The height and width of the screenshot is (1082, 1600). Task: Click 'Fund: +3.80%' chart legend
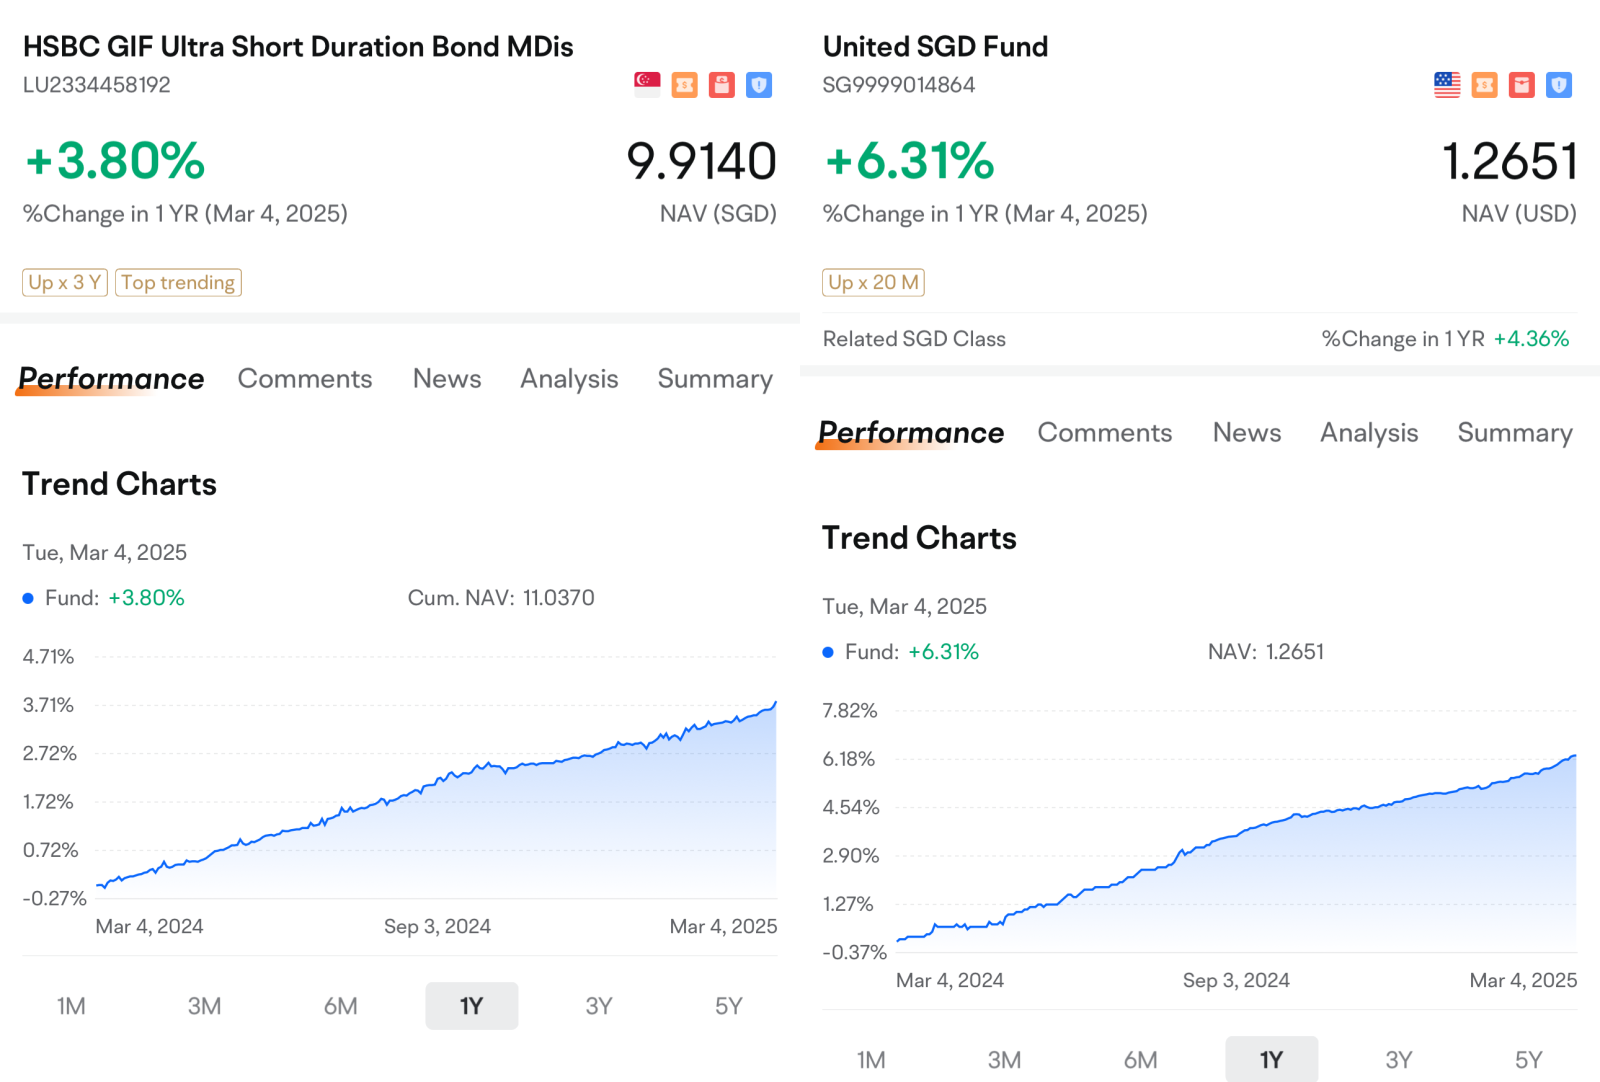point(104,598)
